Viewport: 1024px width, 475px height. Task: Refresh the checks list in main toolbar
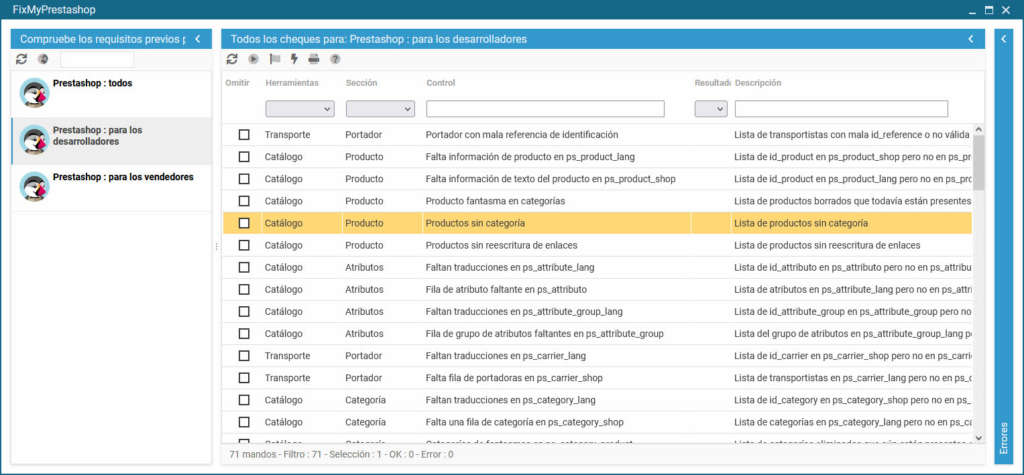coord(232,59)
